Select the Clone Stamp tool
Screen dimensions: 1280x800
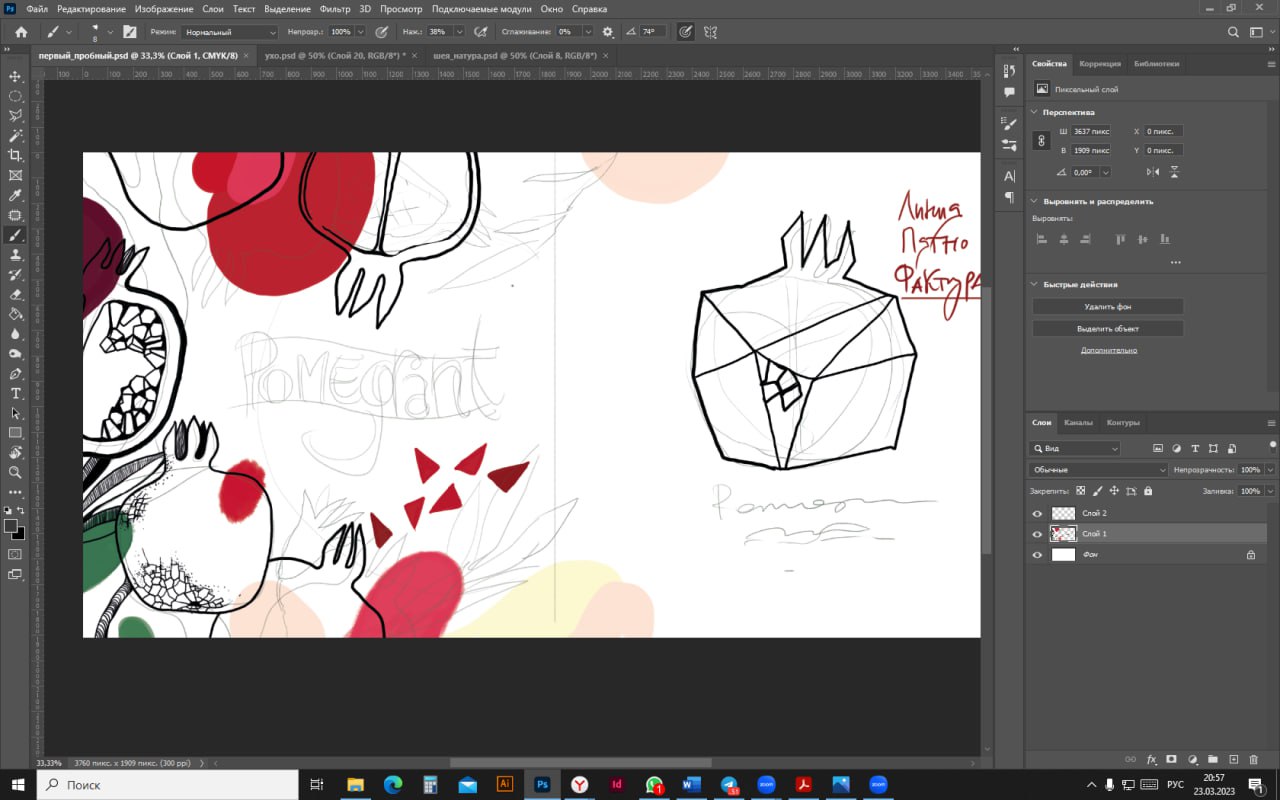point(15,255)
